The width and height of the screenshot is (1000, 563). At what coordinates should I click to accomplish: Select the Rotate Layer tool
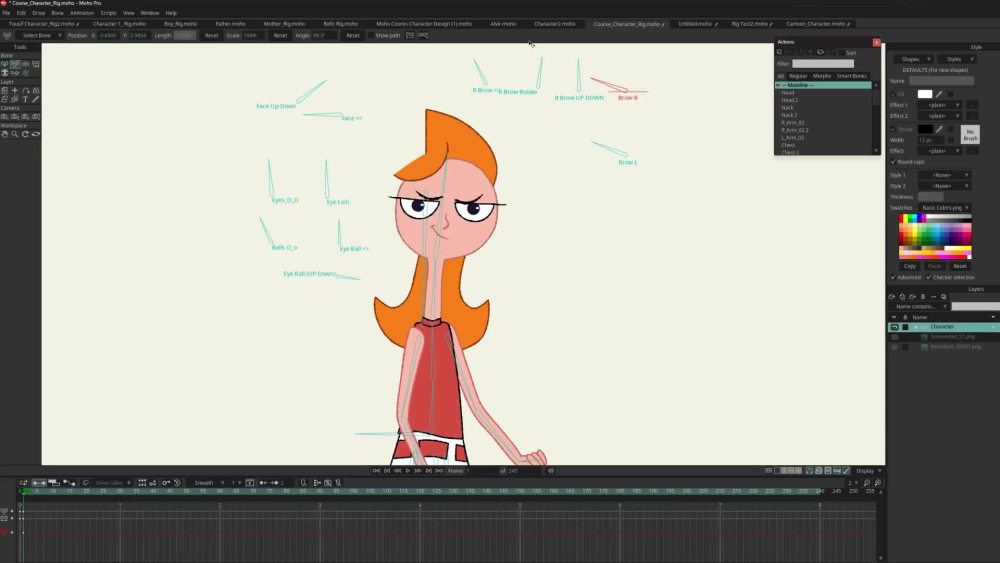tap(36, 91)
